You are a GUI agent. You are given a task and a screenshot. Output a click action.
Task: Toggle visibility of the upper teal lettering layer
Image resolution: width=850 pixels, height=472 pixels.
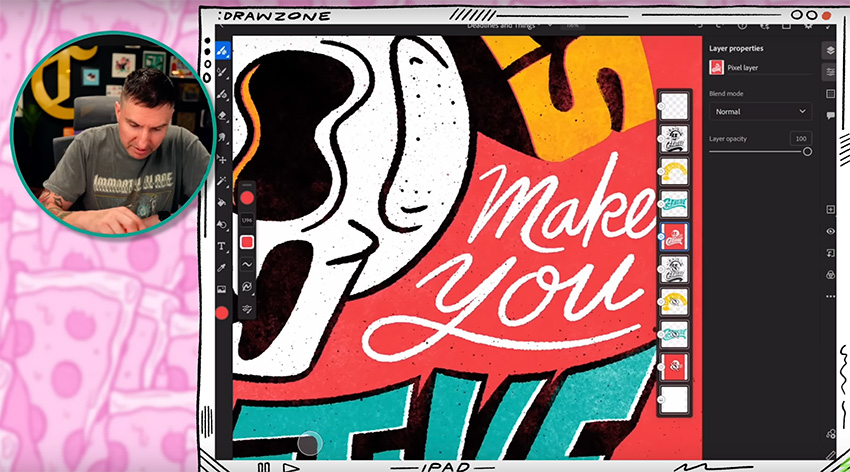point(661,204)
